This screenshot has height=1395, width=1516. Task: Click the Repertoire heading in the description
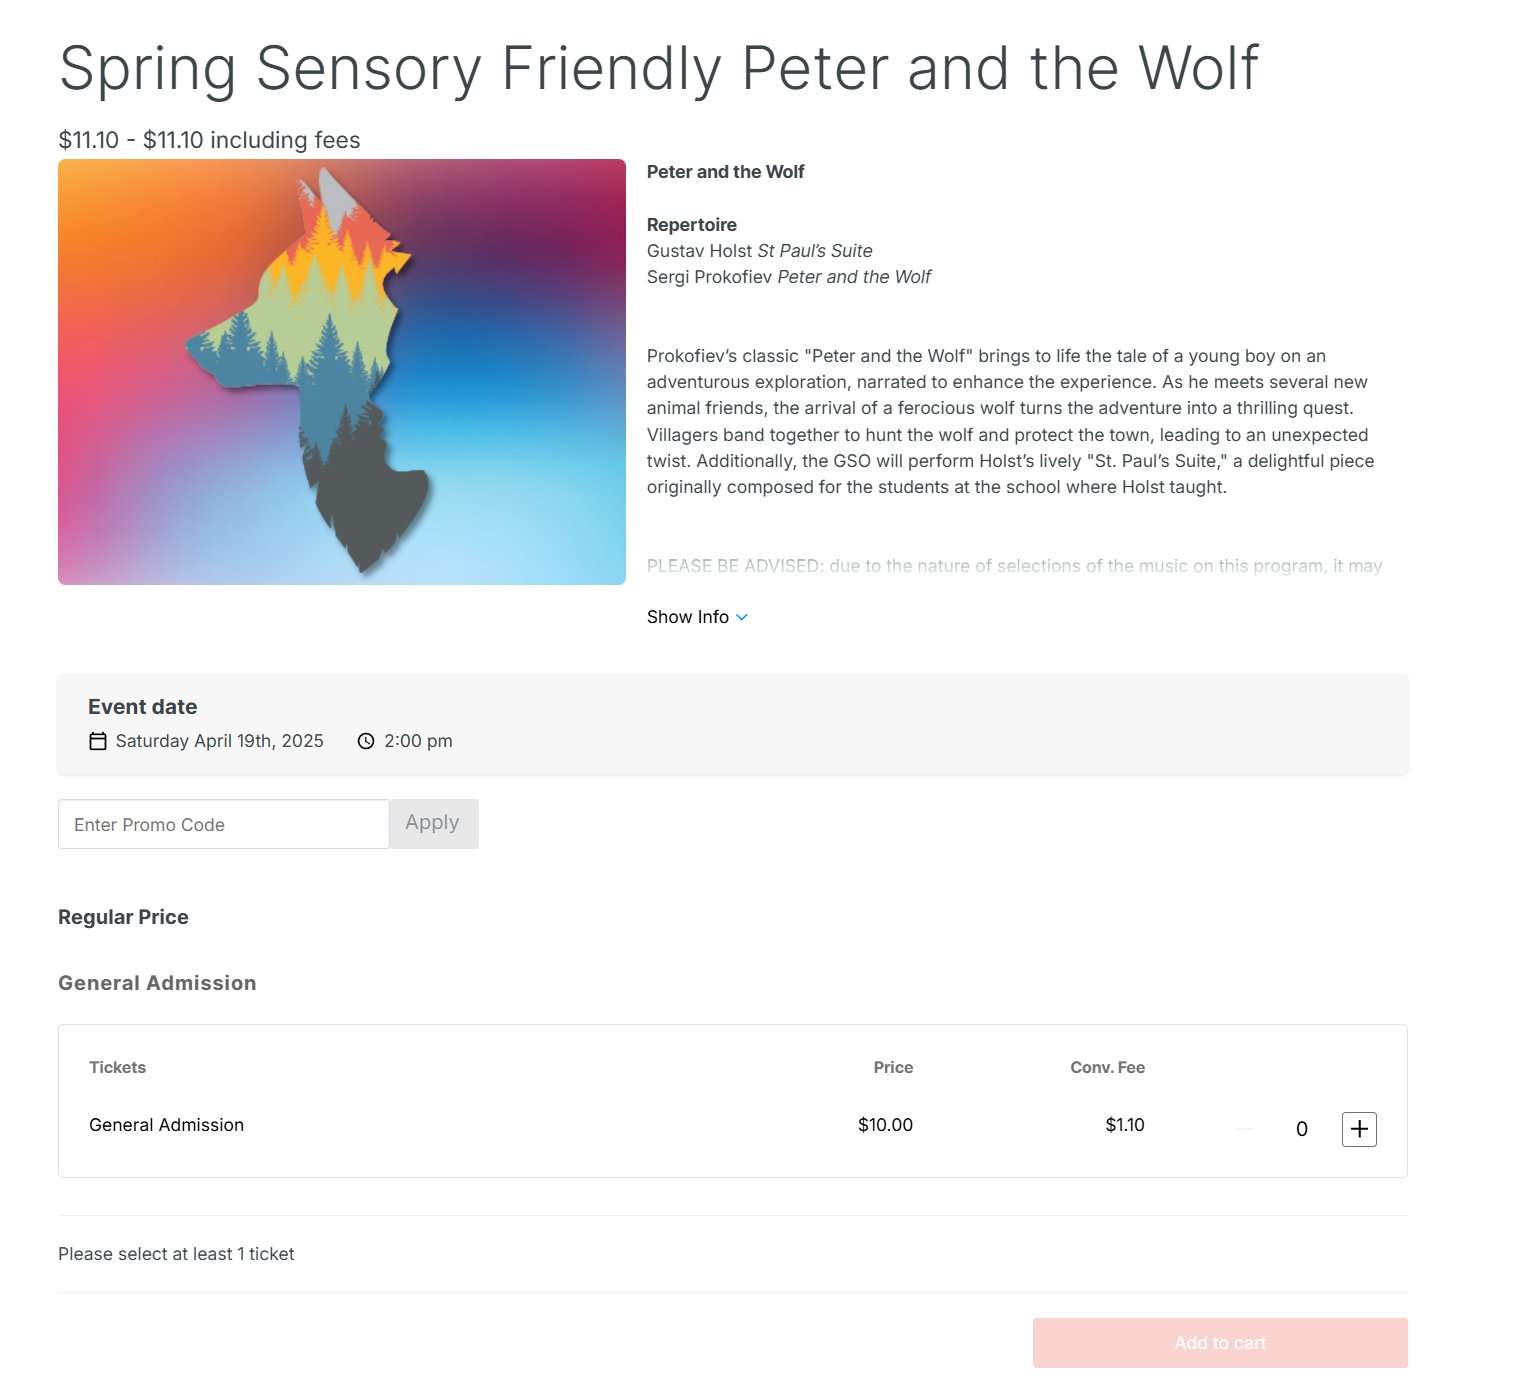(691, 225)
